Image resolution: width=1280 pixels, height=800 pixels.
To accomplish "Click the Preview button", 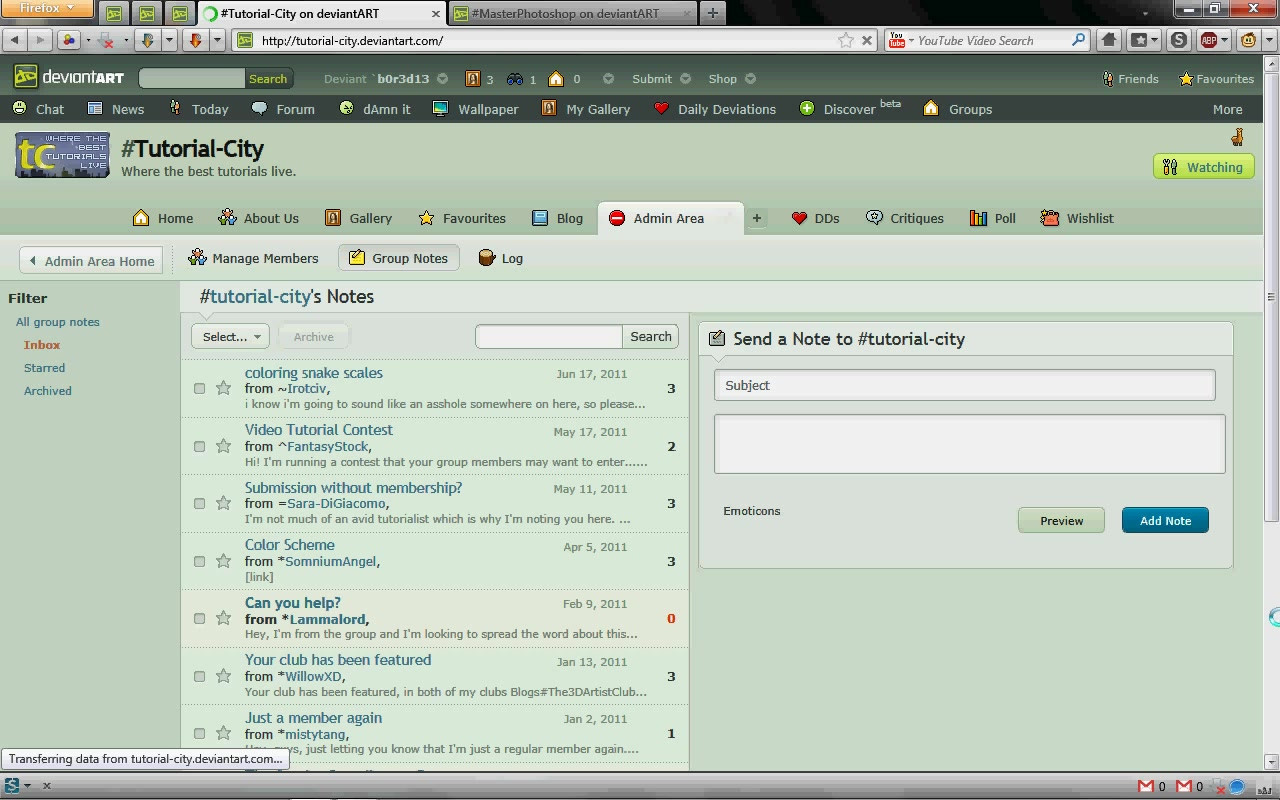I will pyautogui.click(x=1061, y=520).
